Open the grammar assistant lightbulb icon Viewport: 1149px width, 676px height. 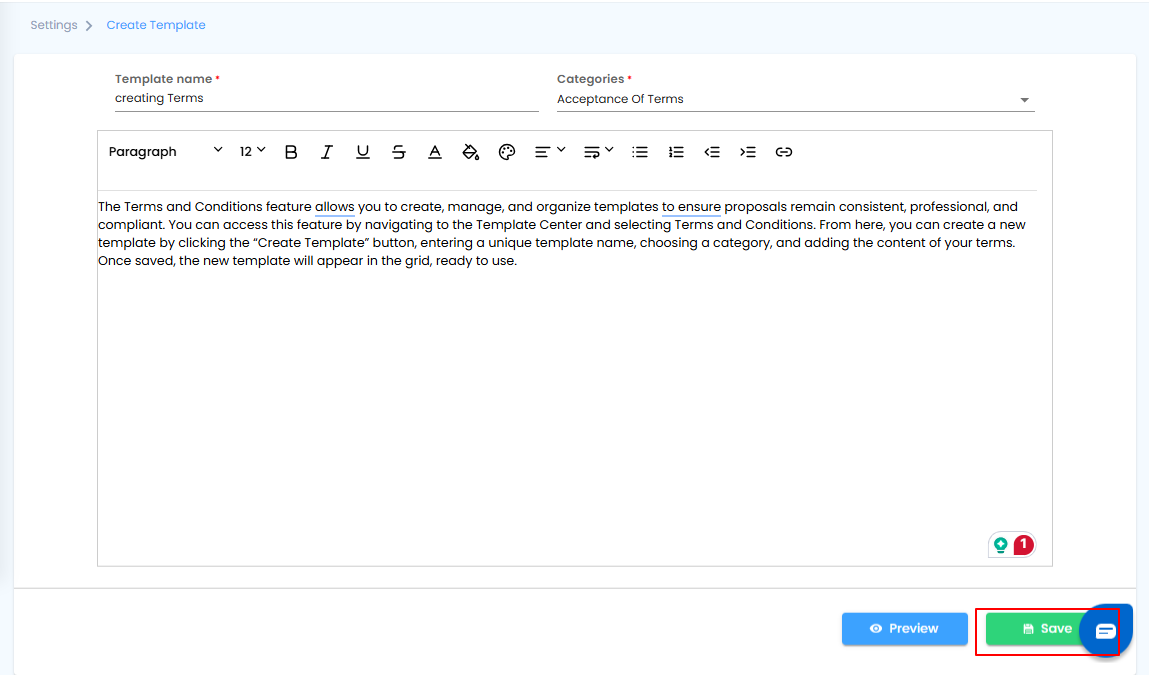1000,545
